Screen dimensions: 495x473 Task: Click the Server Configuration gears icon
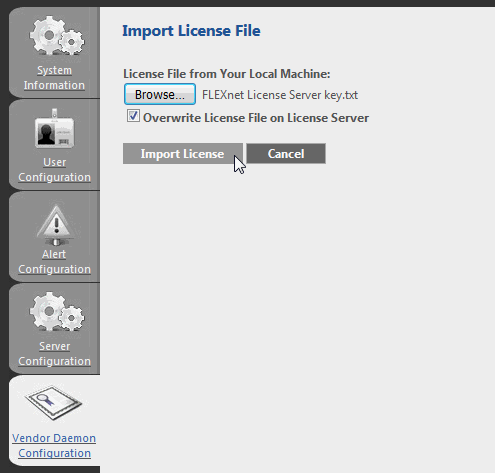[57, 311]
